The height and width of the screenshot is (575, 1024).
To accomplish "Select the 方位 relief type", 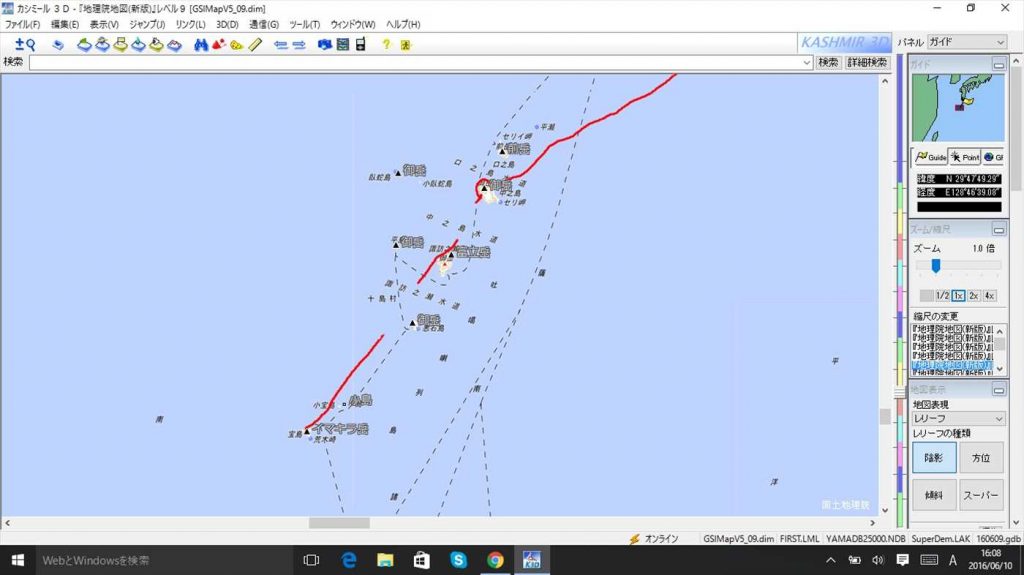I will click(x=981, y=457).
